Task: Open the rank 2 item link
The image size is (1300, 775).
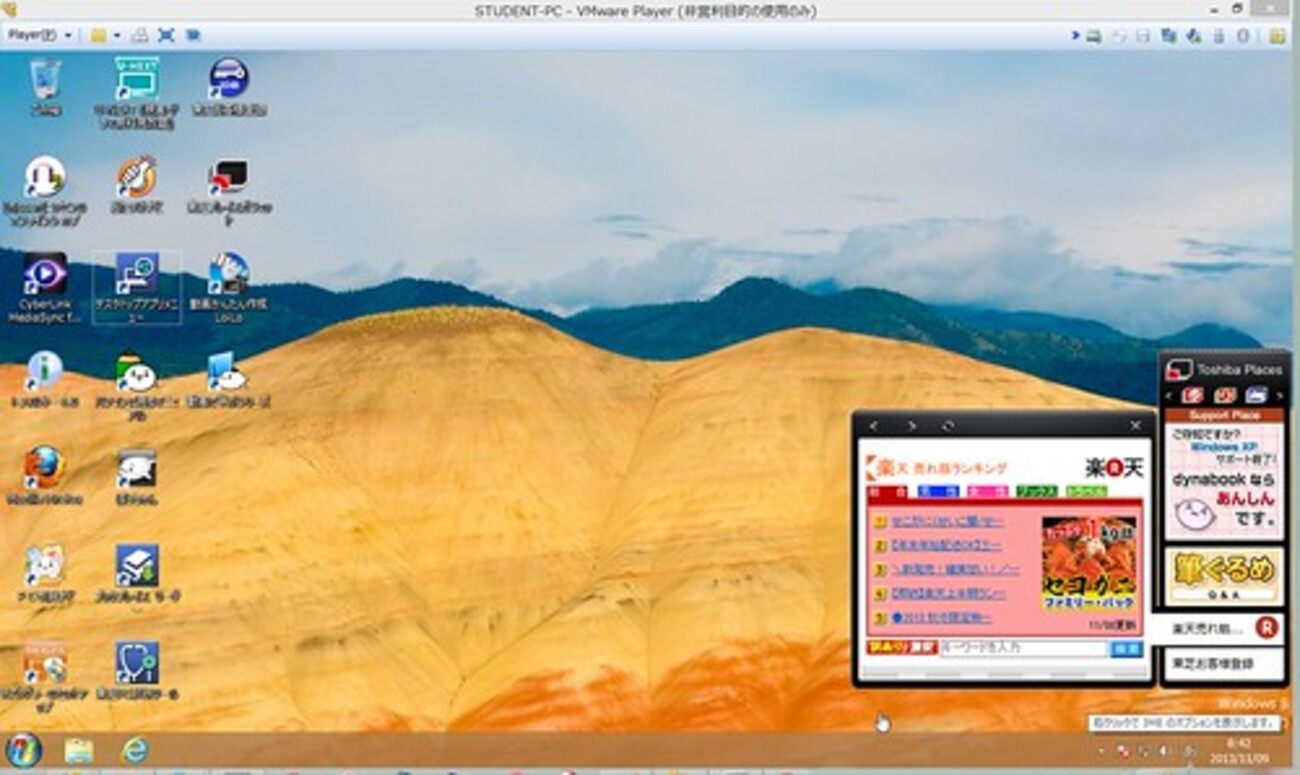Action: 946,546
